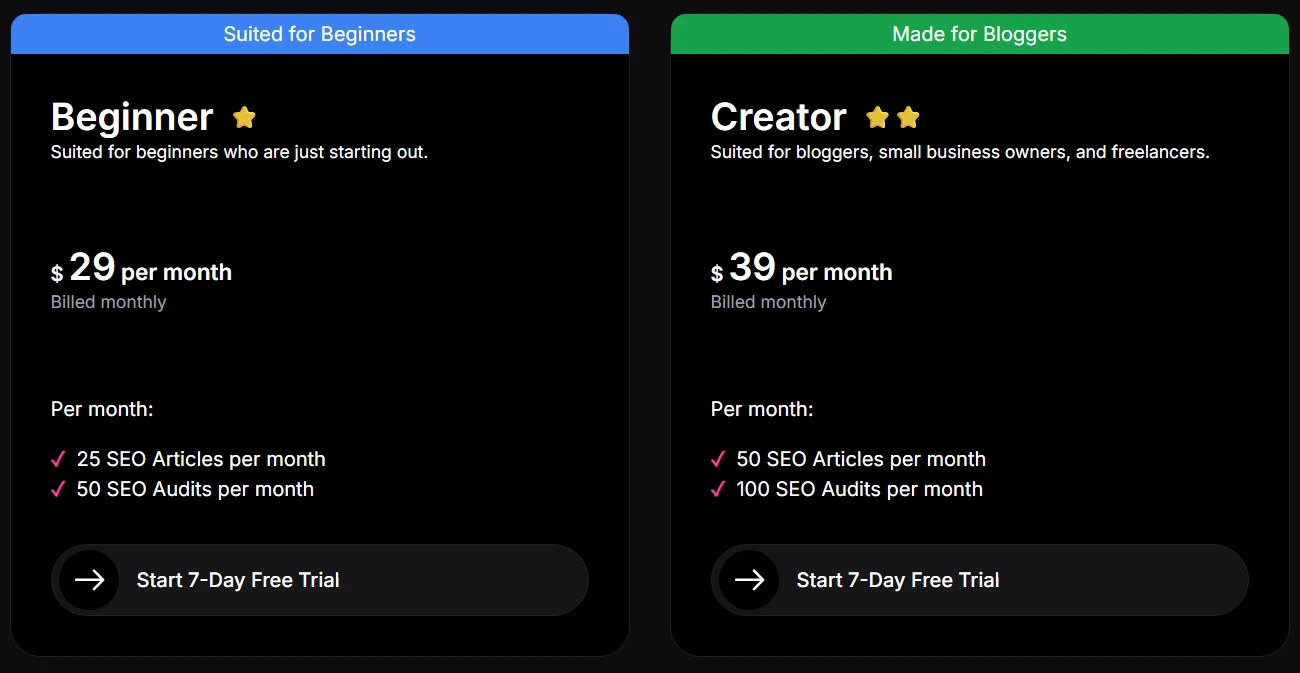Select the Suited for Beginners banner
1300x673 pixels.
[x=319, y=33]
